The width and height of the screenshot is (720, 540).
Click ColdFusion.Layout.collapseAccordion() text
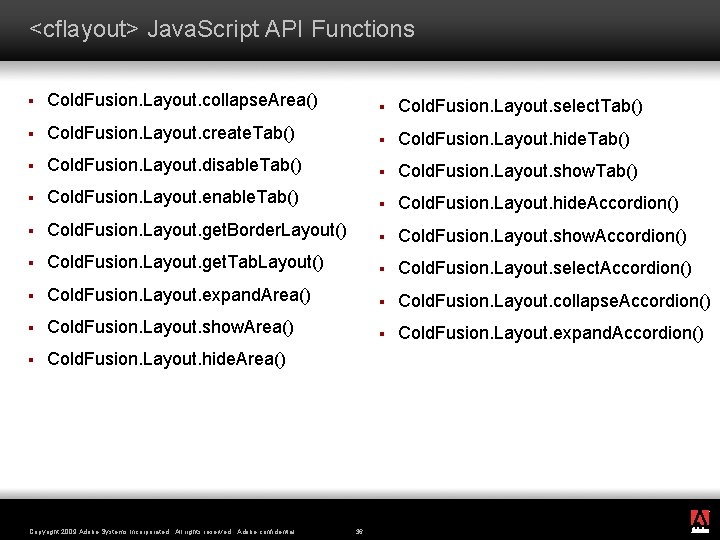(x=554, y=301)
